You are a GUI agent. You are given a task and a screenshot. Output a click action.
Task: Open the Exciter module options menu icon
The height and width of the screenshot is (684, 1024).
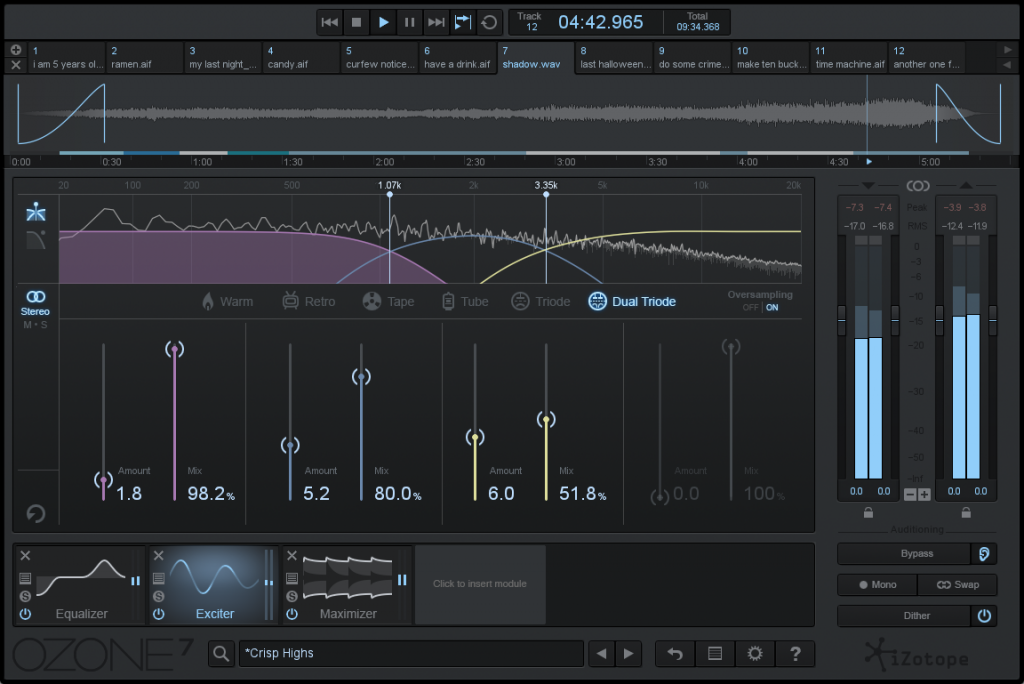click(x=157, y=578)
